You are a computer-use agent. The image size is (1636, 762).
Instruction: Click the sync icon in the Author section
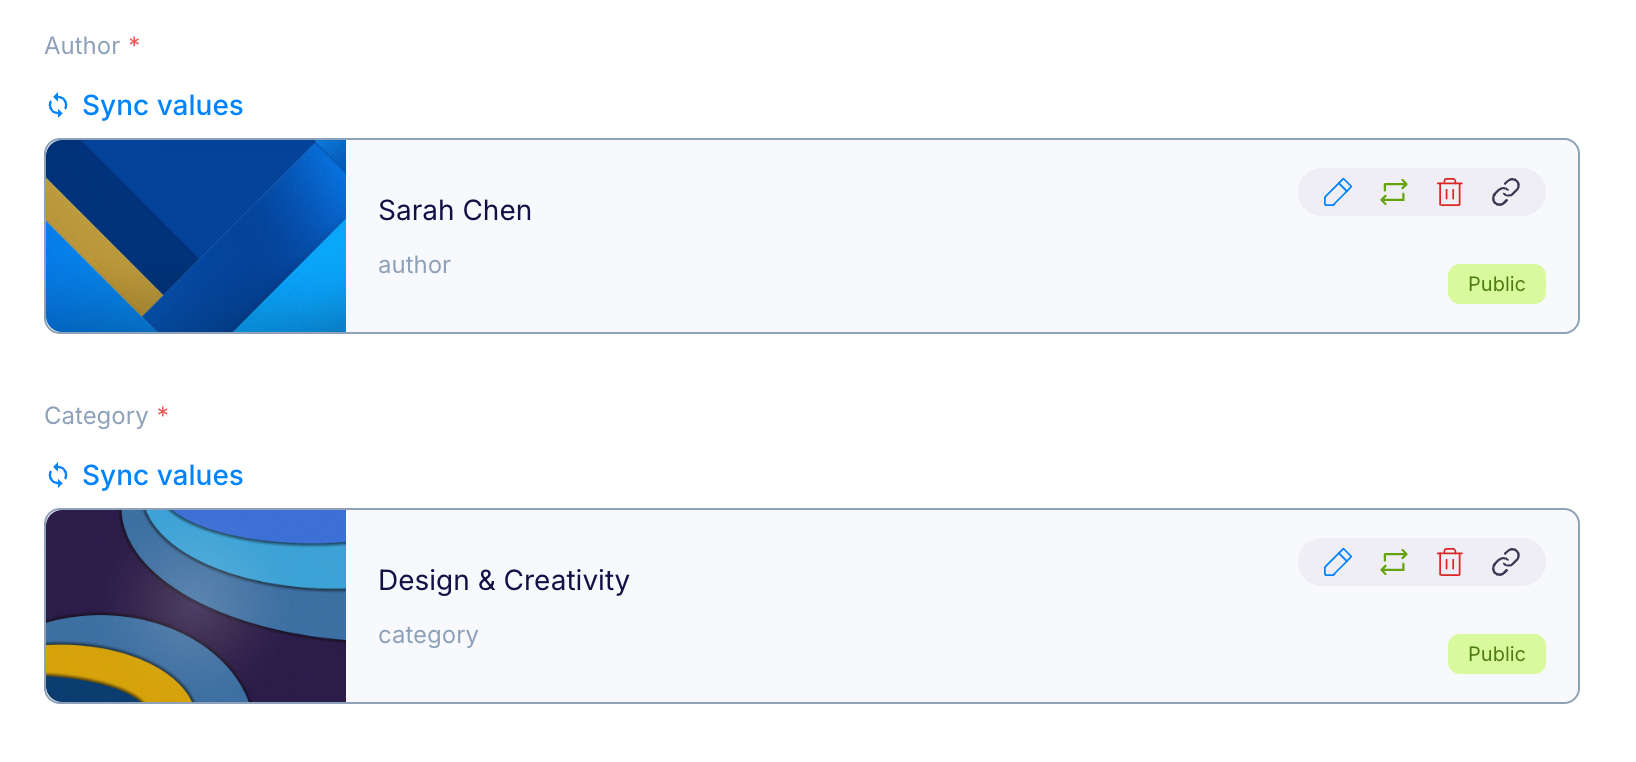[58, 105]
